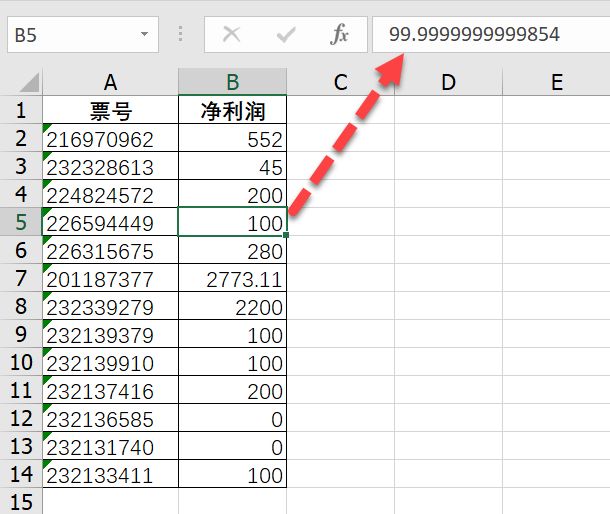Image resolution: width=610 pixels, height=514 pixels.
Task: Open the Insert Function fx dialog
Action: (x=339, y=35)
